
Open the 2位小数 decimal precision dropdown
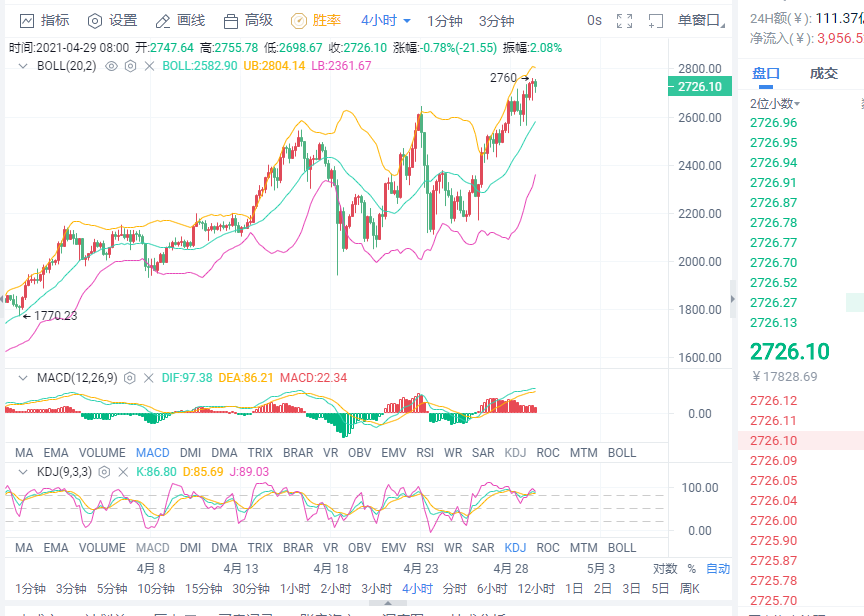776,103
